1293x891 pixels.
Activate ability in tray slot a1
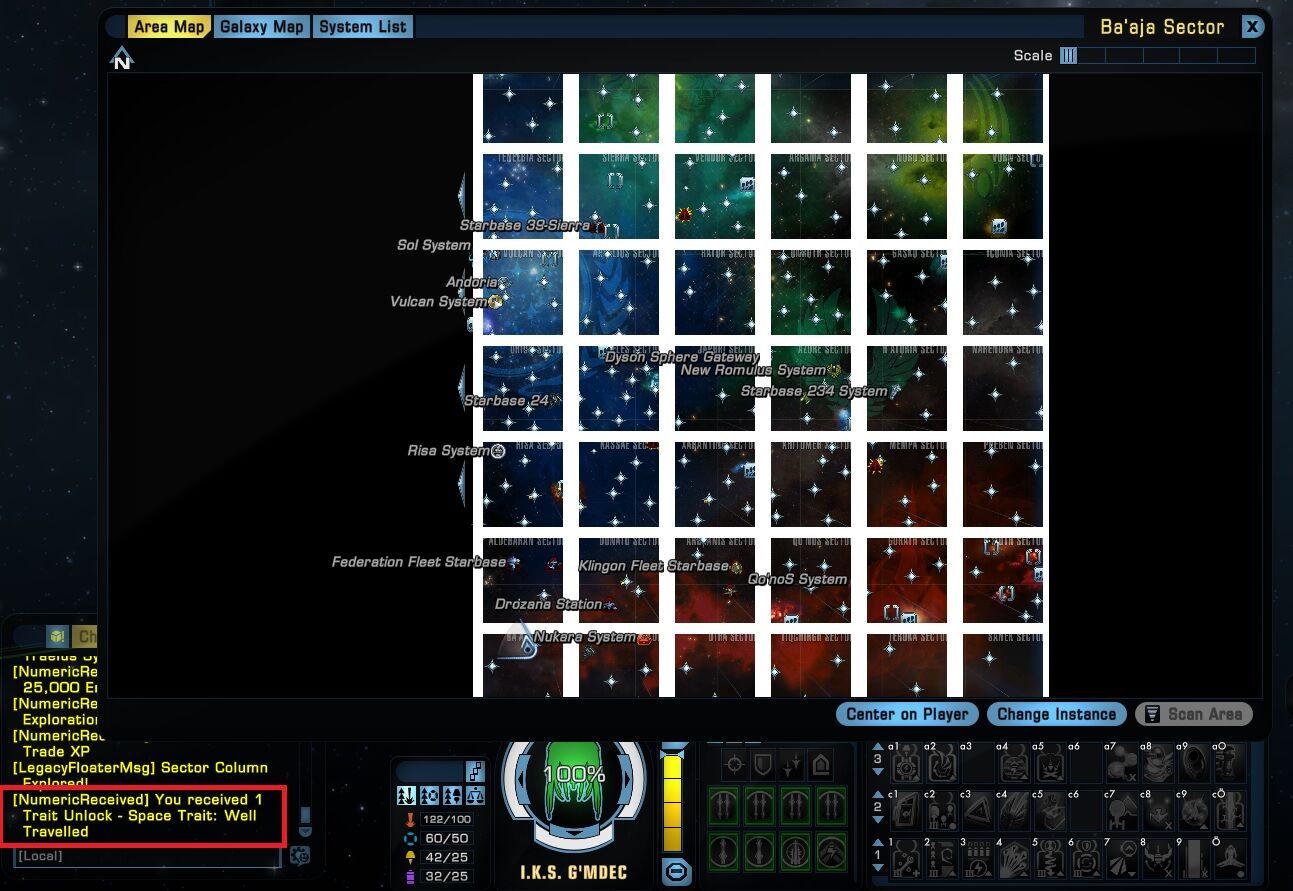(x=906, y=763)
